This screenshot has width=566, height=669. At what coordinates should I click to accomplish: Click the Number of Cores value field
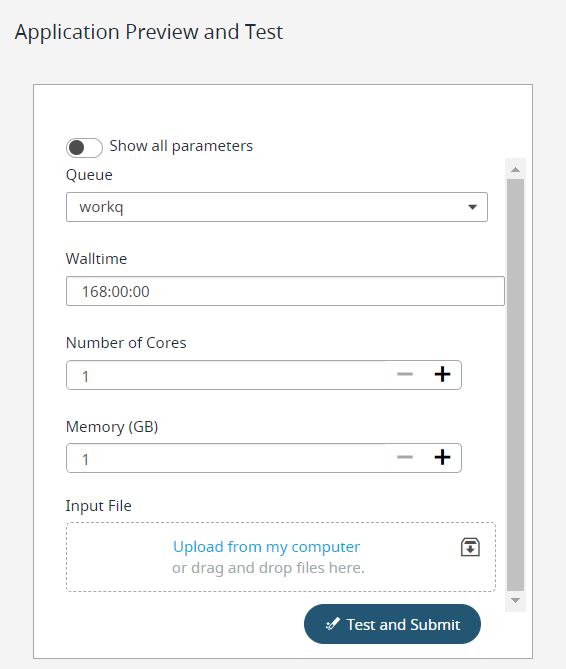click(225, 375)
